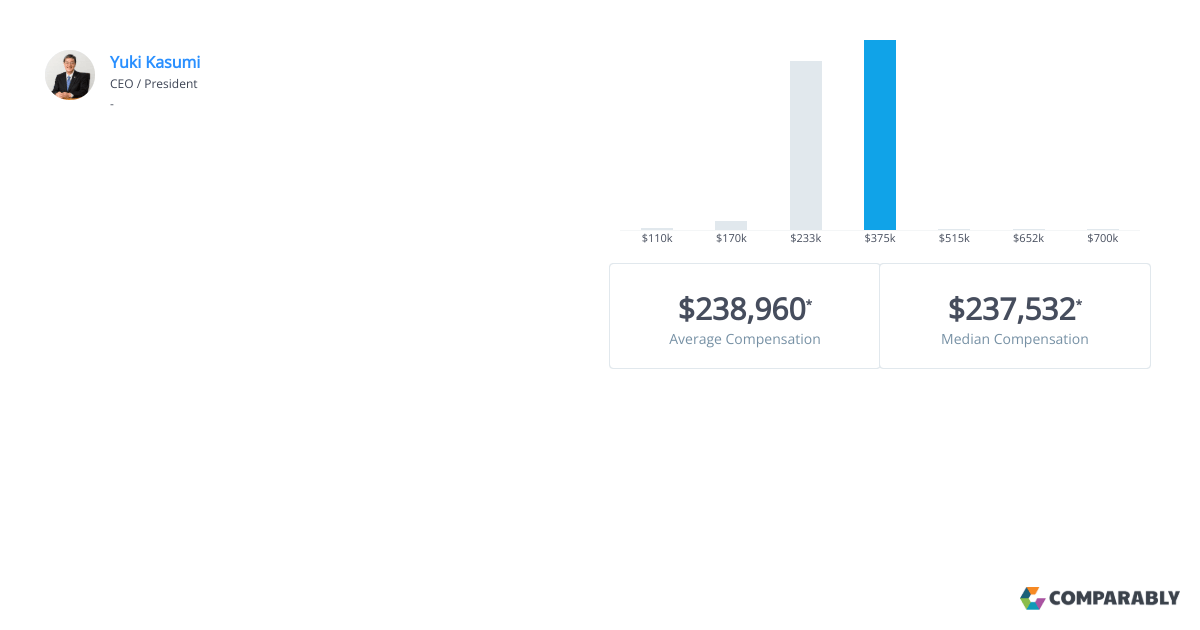Select the highlighted blue $375k bar
1200x630 pixels.
(880, 135)
